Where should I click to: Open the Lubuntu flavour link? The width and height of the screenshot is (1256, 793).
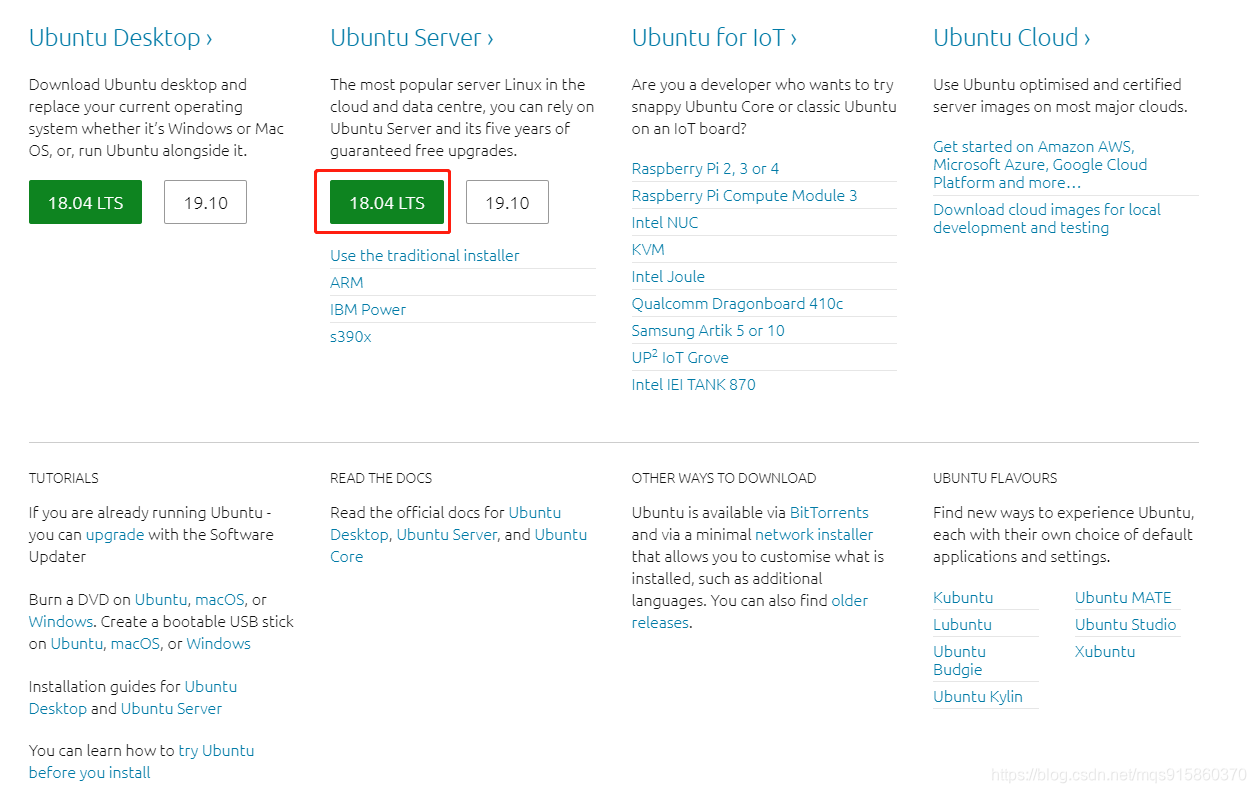point(962,625)
